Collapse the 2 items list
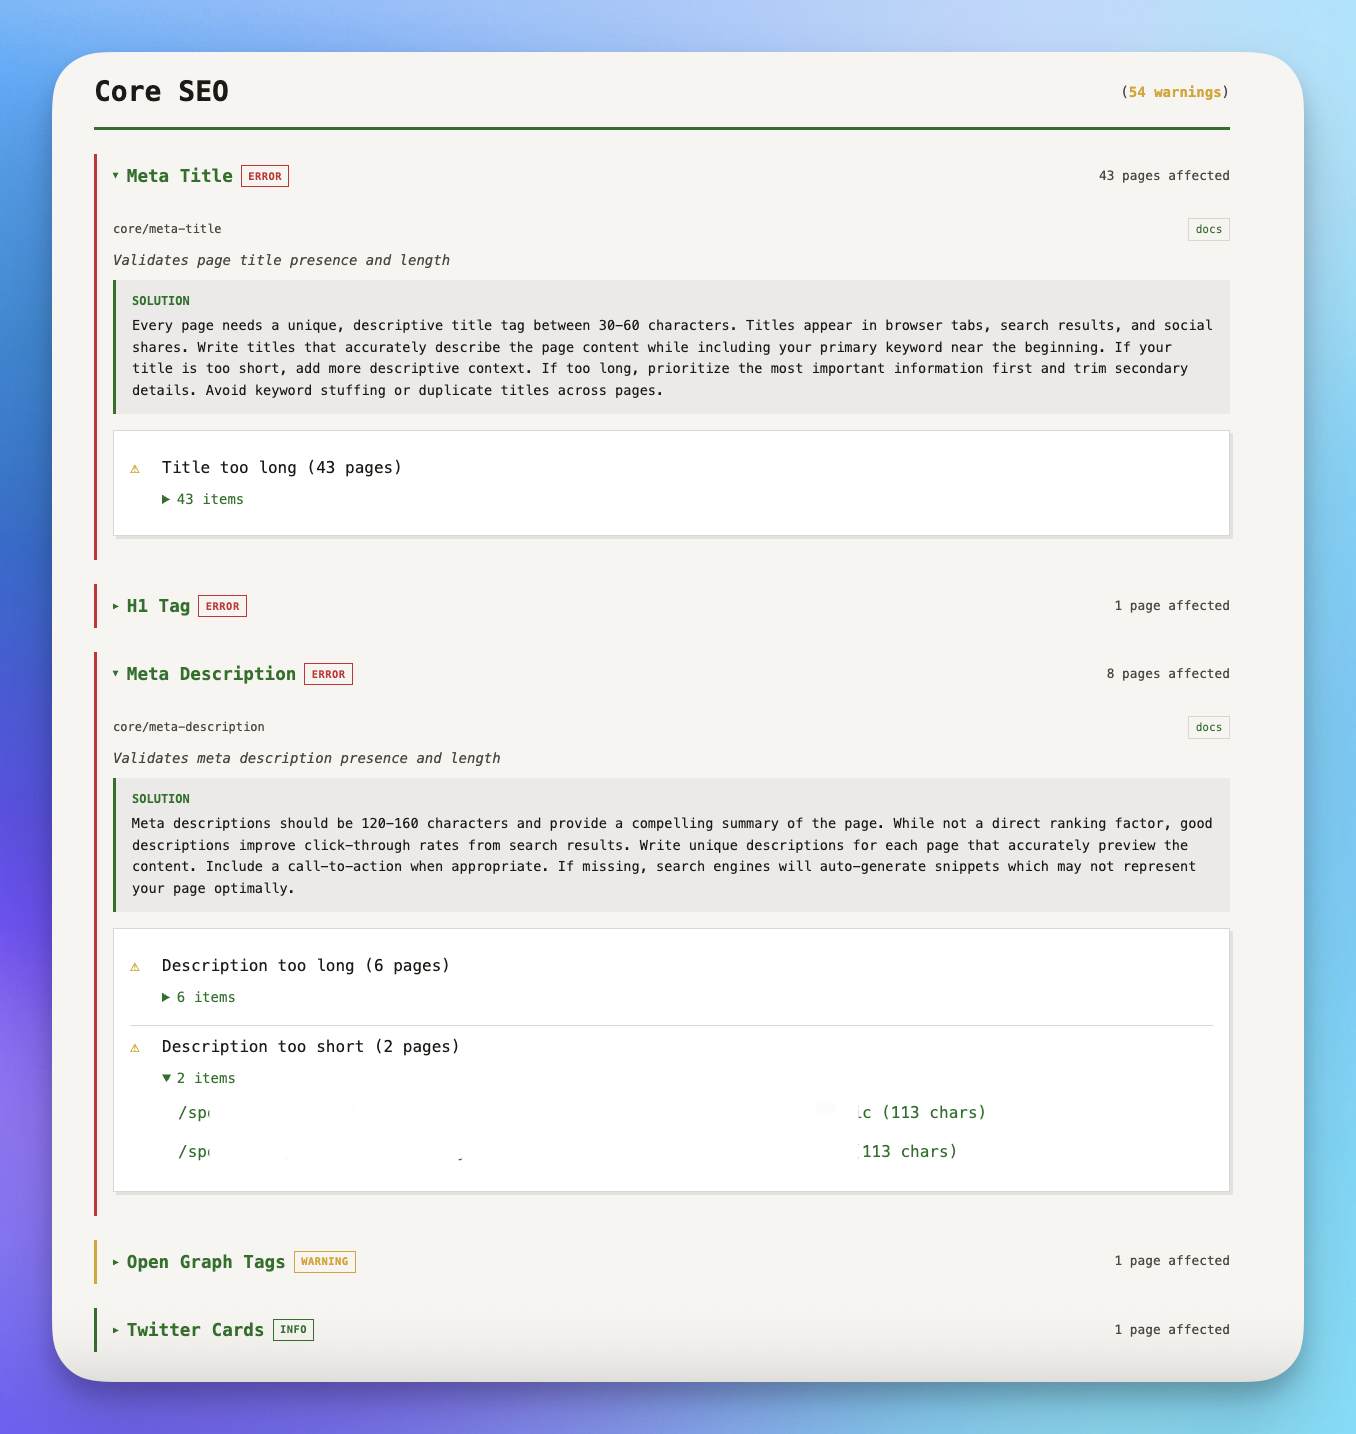The width and height of the screenshot is (1356, 1434). 199,1078
